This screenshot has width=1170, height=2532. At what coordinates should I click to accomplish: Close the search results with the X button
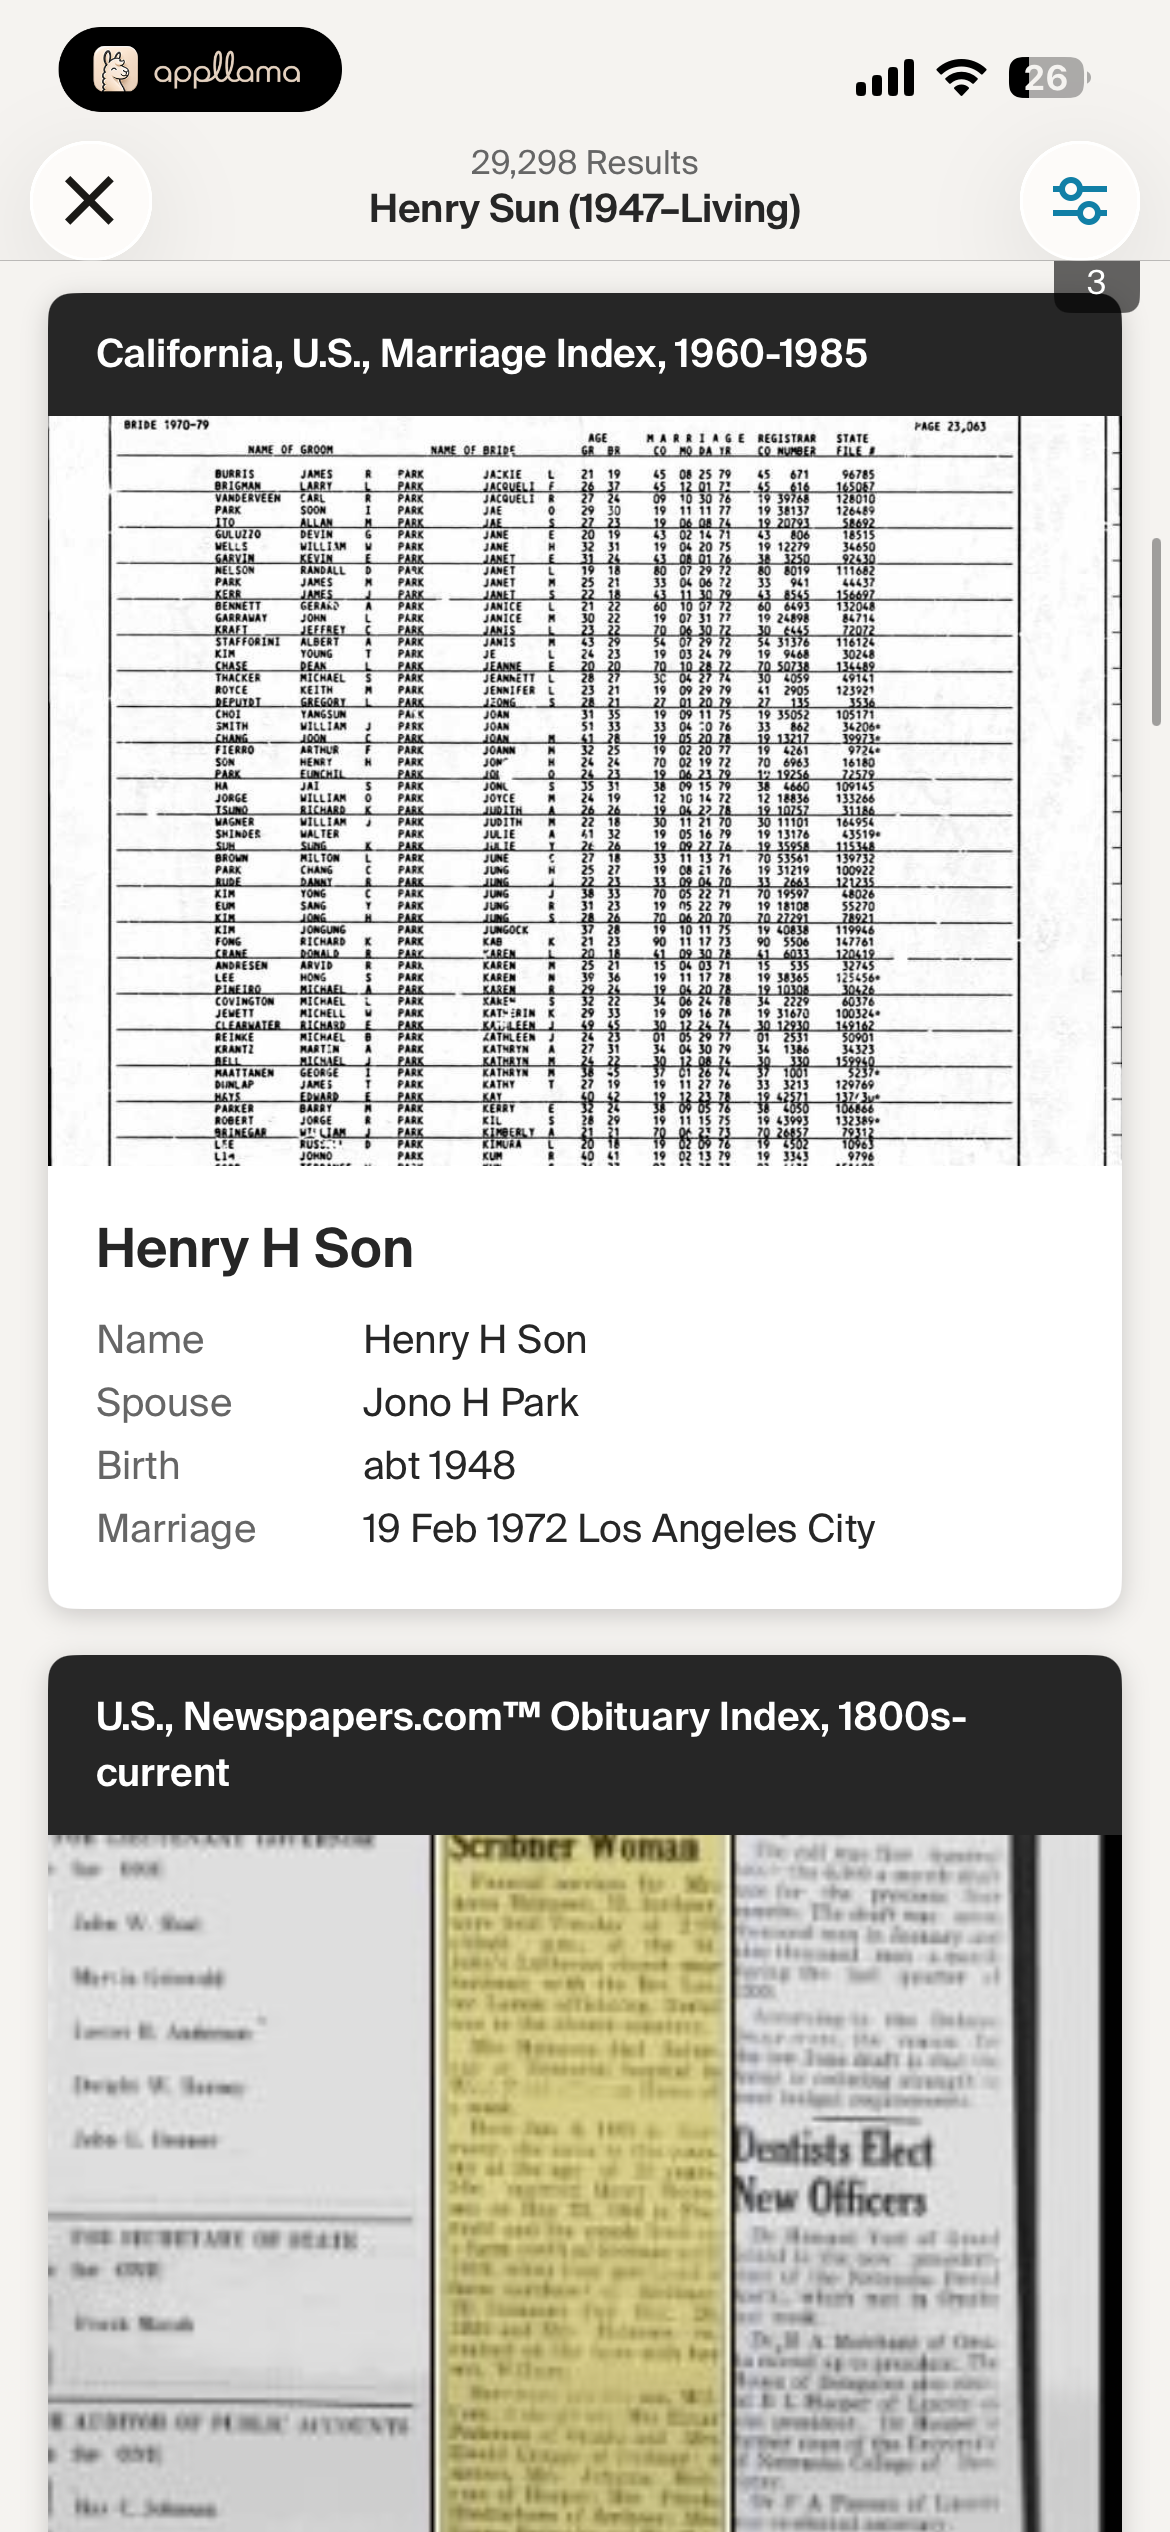(90, 200)
